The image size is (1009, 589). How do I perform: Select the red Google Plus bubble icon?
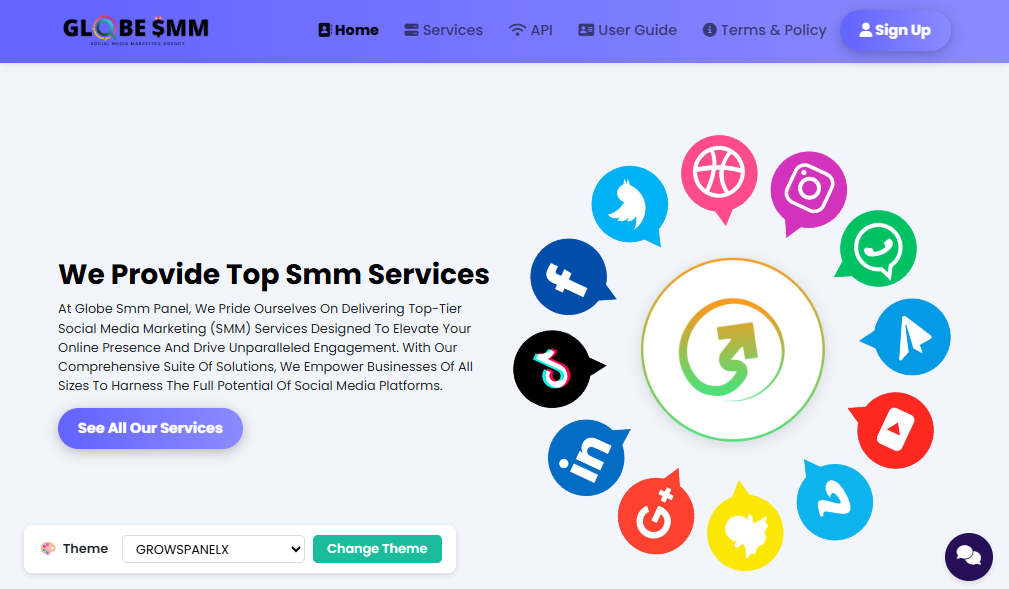656,516
